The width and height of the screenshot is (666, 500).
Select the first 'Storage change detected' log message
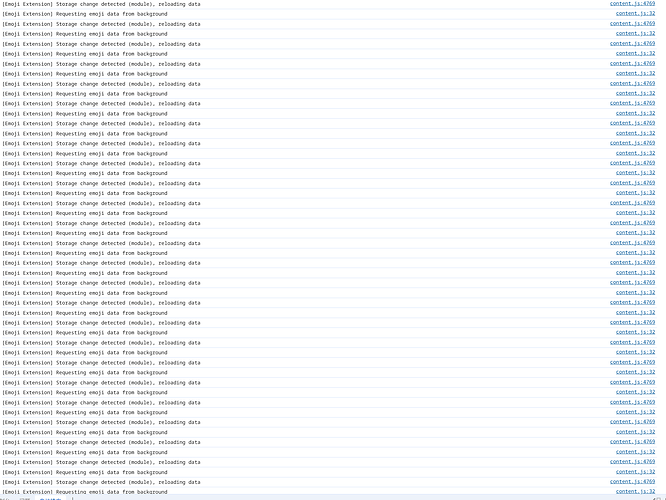click(101, 4)
